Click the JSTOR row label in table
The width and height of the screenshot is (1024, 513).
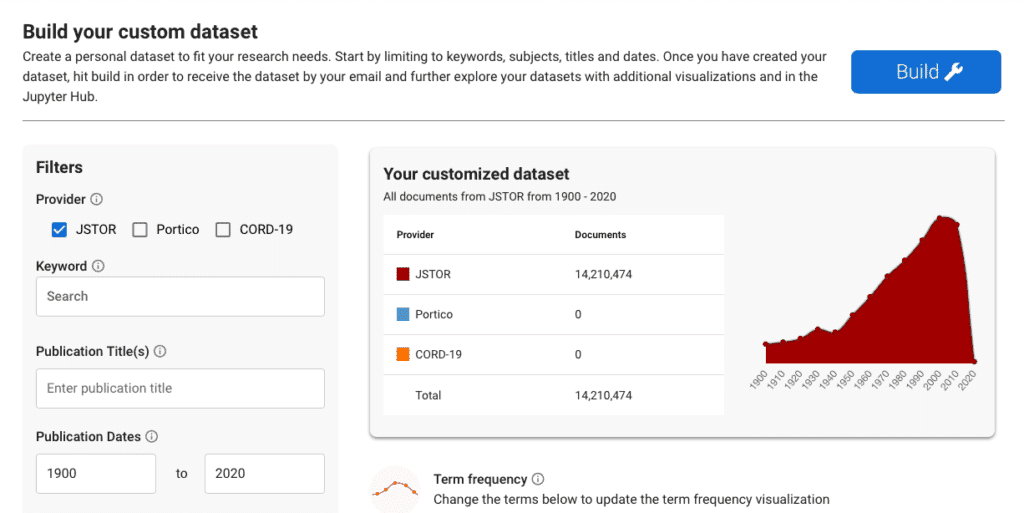point(433,274)
